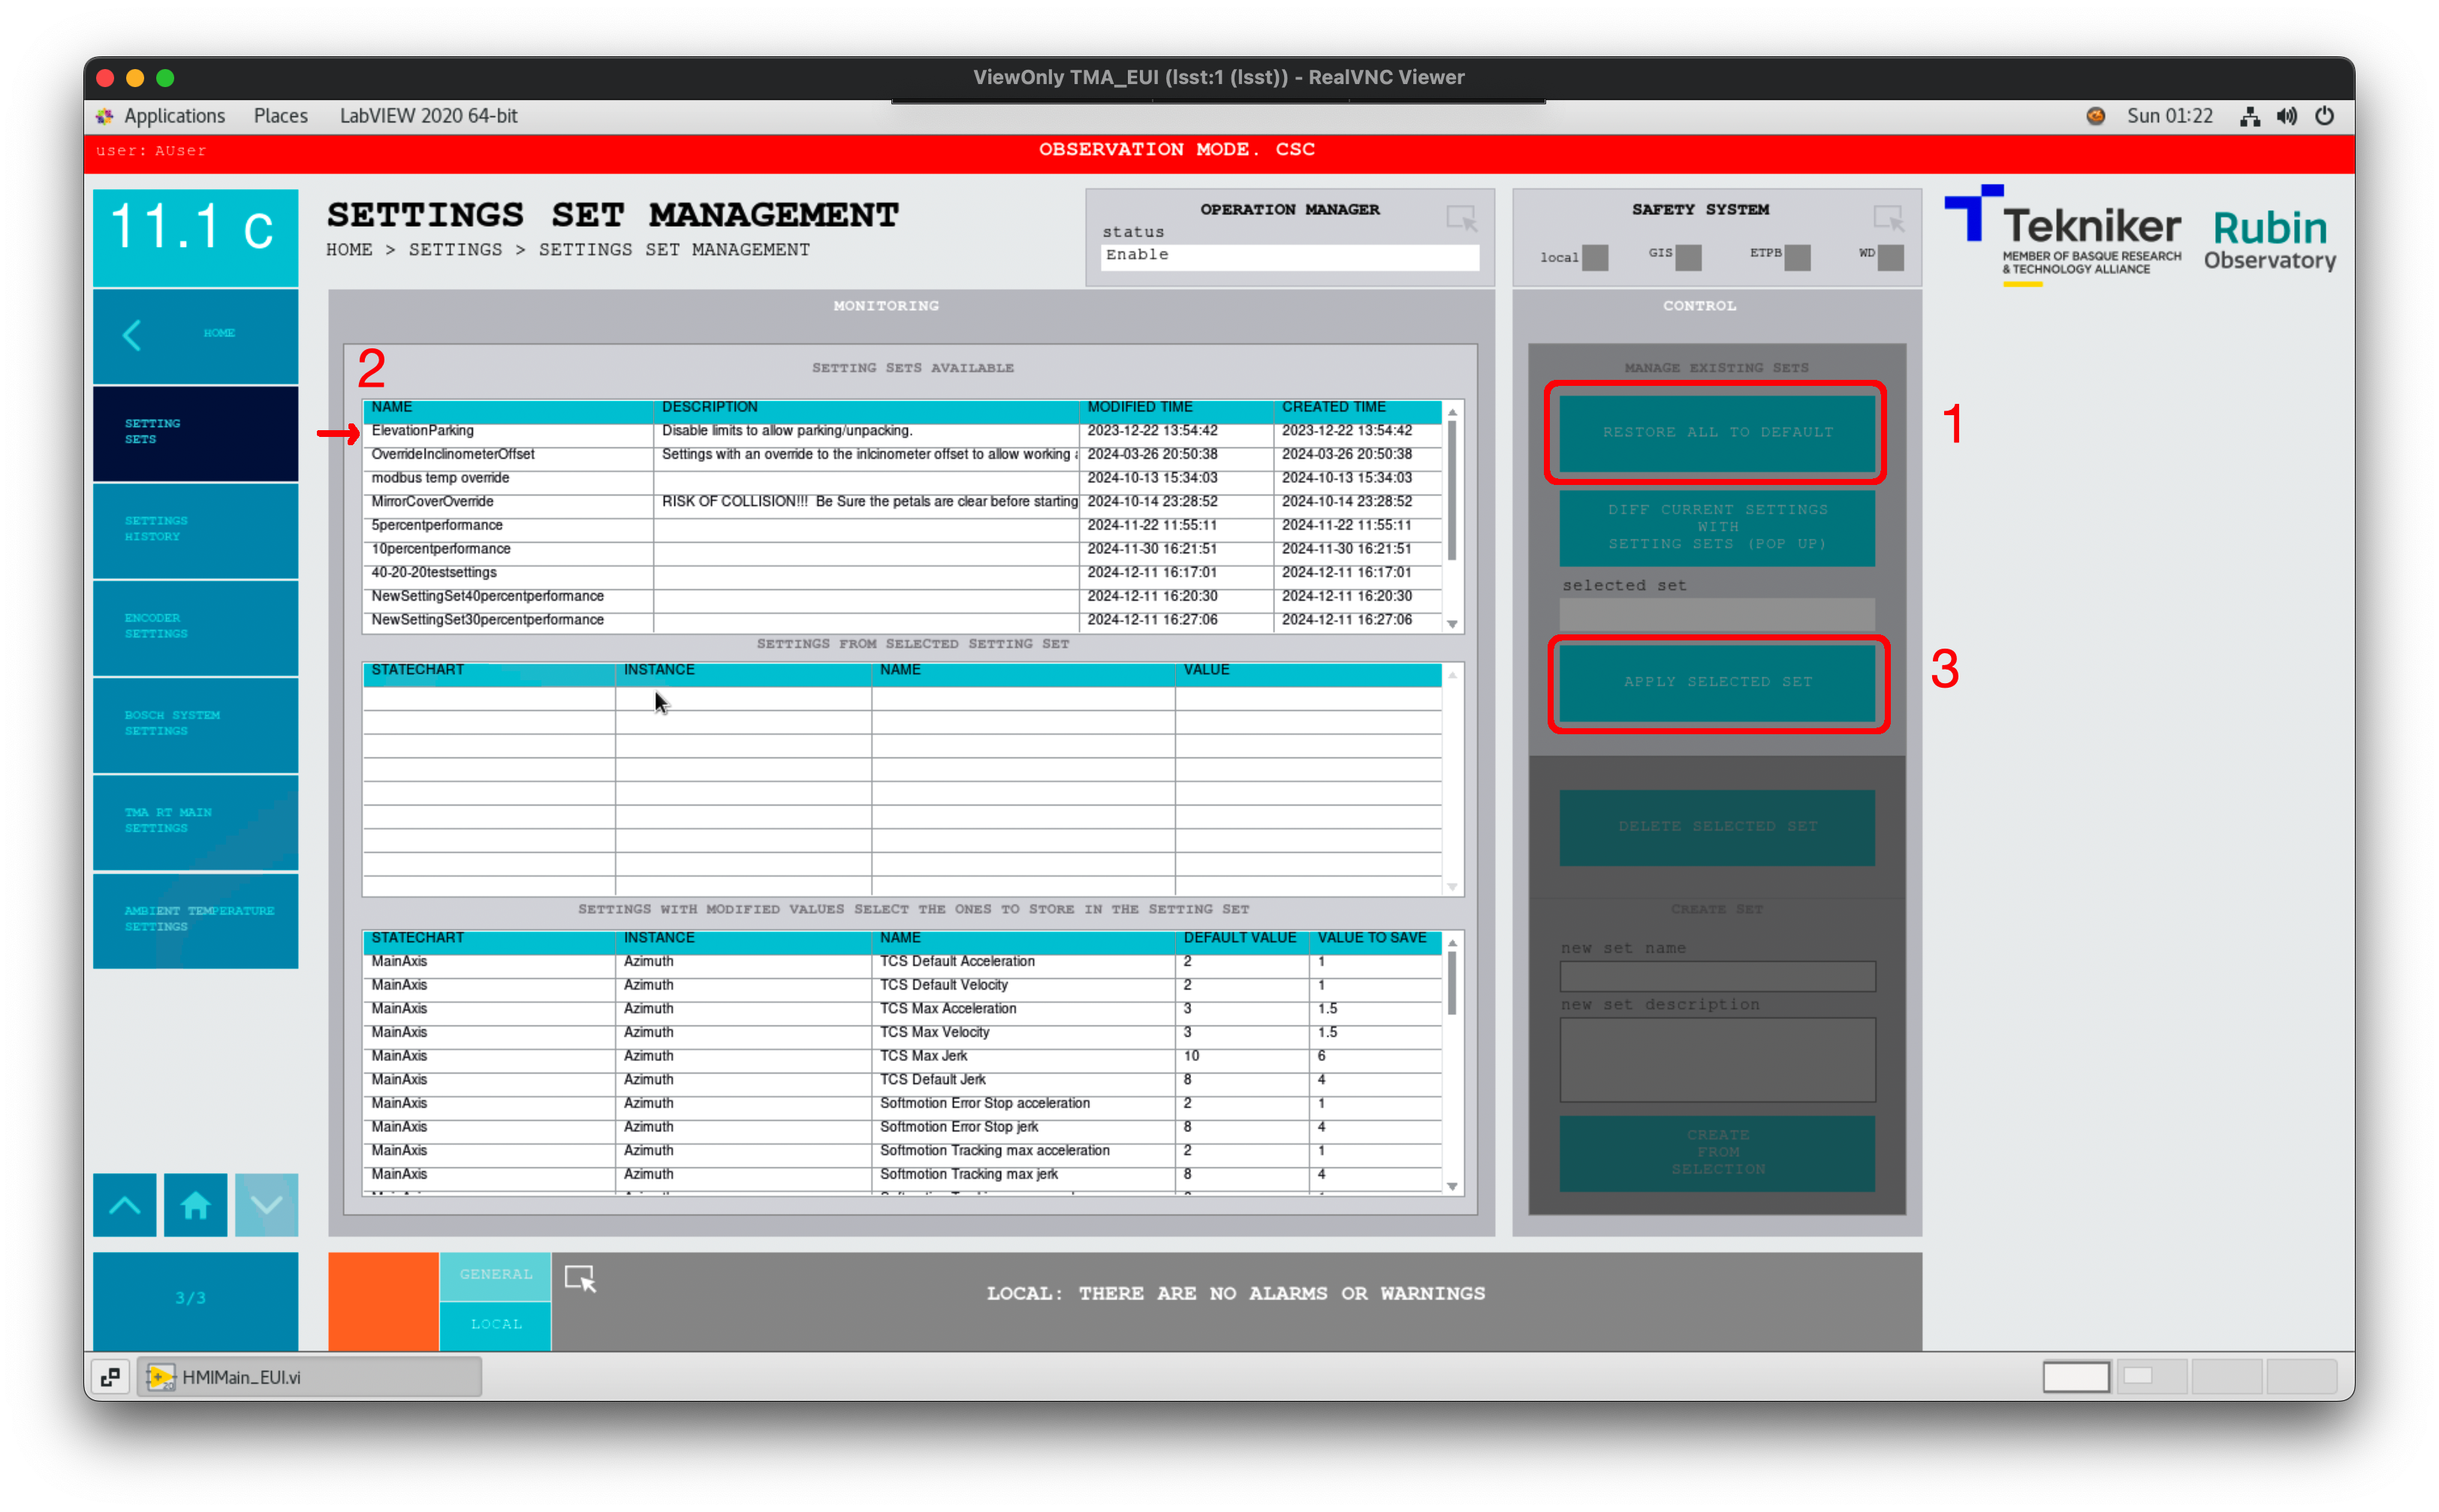The height and width of the screenshot is (1512, 2439).
Task: Click the WD safety indicator
Action: click(1890, 258)
